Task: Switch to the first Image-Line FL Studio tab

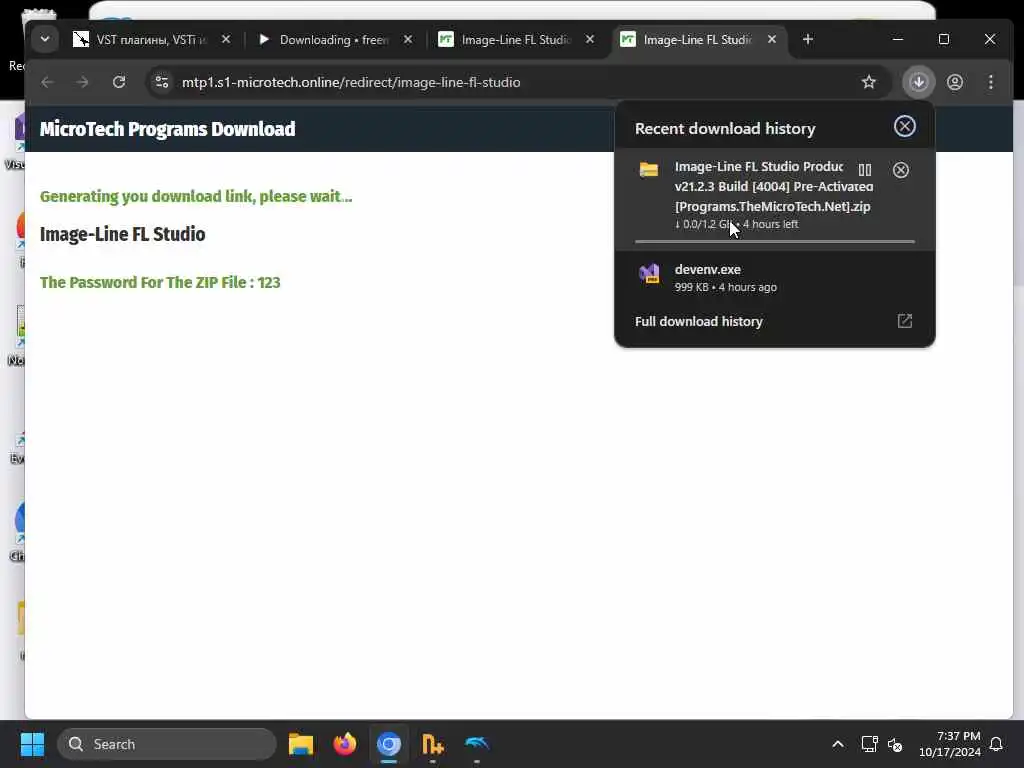Action: coord(516,40)
